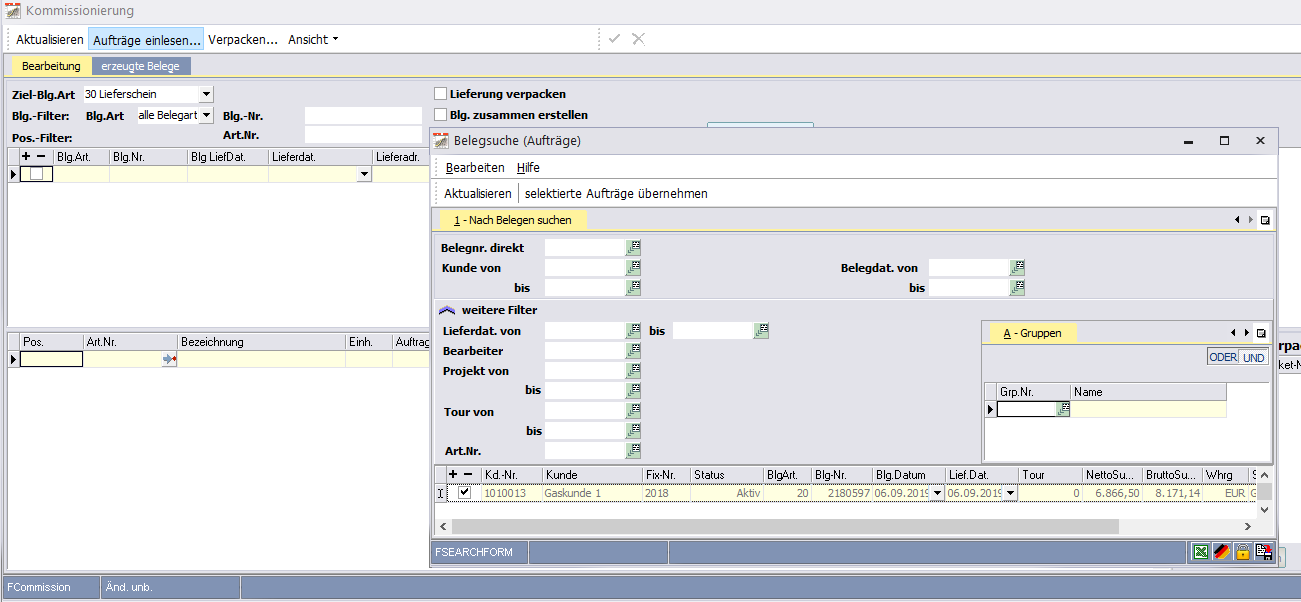This screenshot has width=1301, height=602.
Task: Click the padlock icon in status bar
Action: (x=1243, y=552)
